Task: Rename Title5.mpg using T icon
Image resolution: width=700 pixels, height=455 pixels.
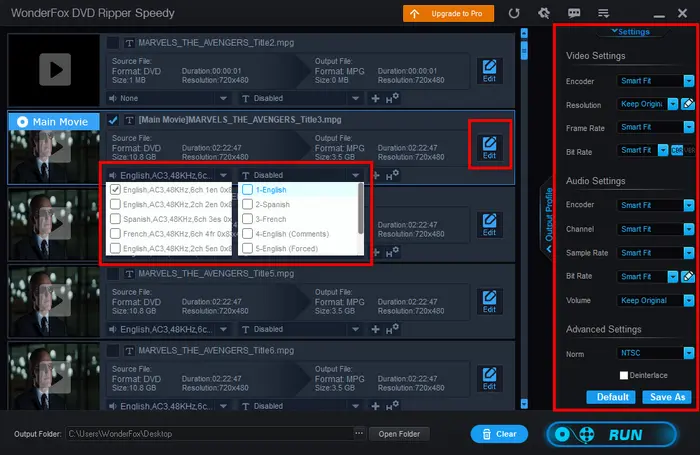Action: tap(129, 274)
